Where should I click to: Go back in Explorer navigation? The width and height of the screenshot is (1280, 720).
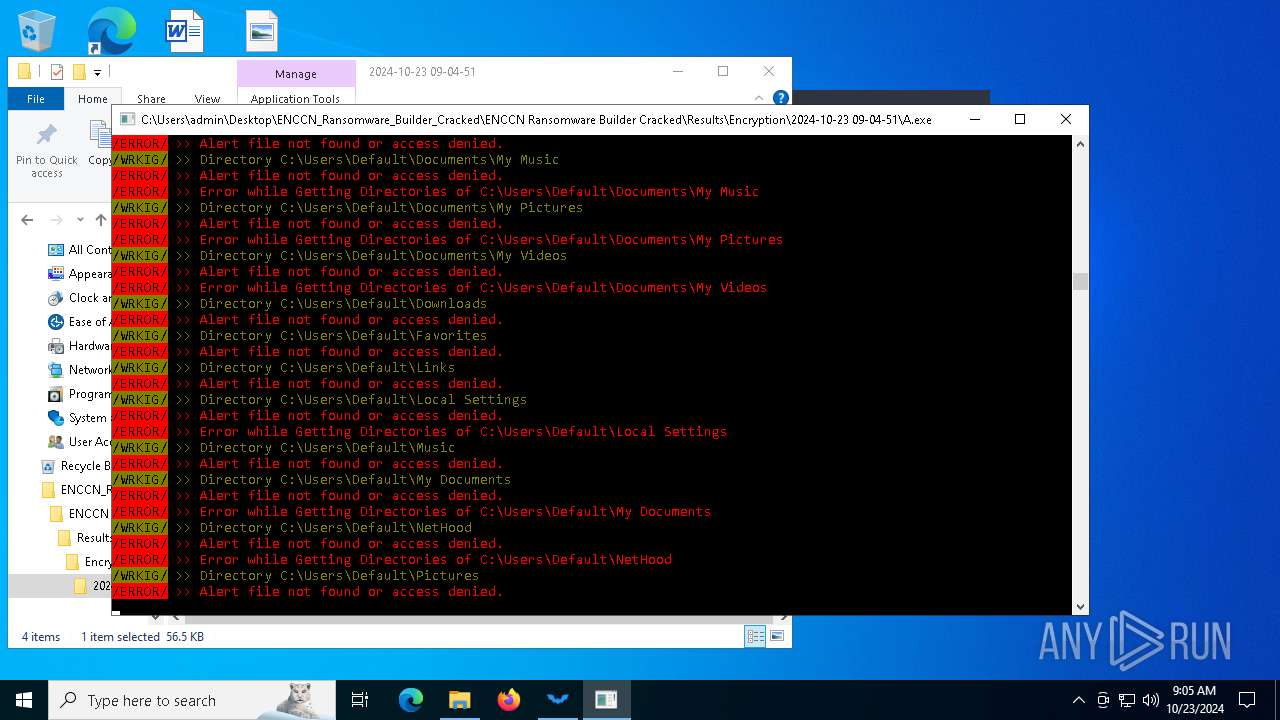27,220
